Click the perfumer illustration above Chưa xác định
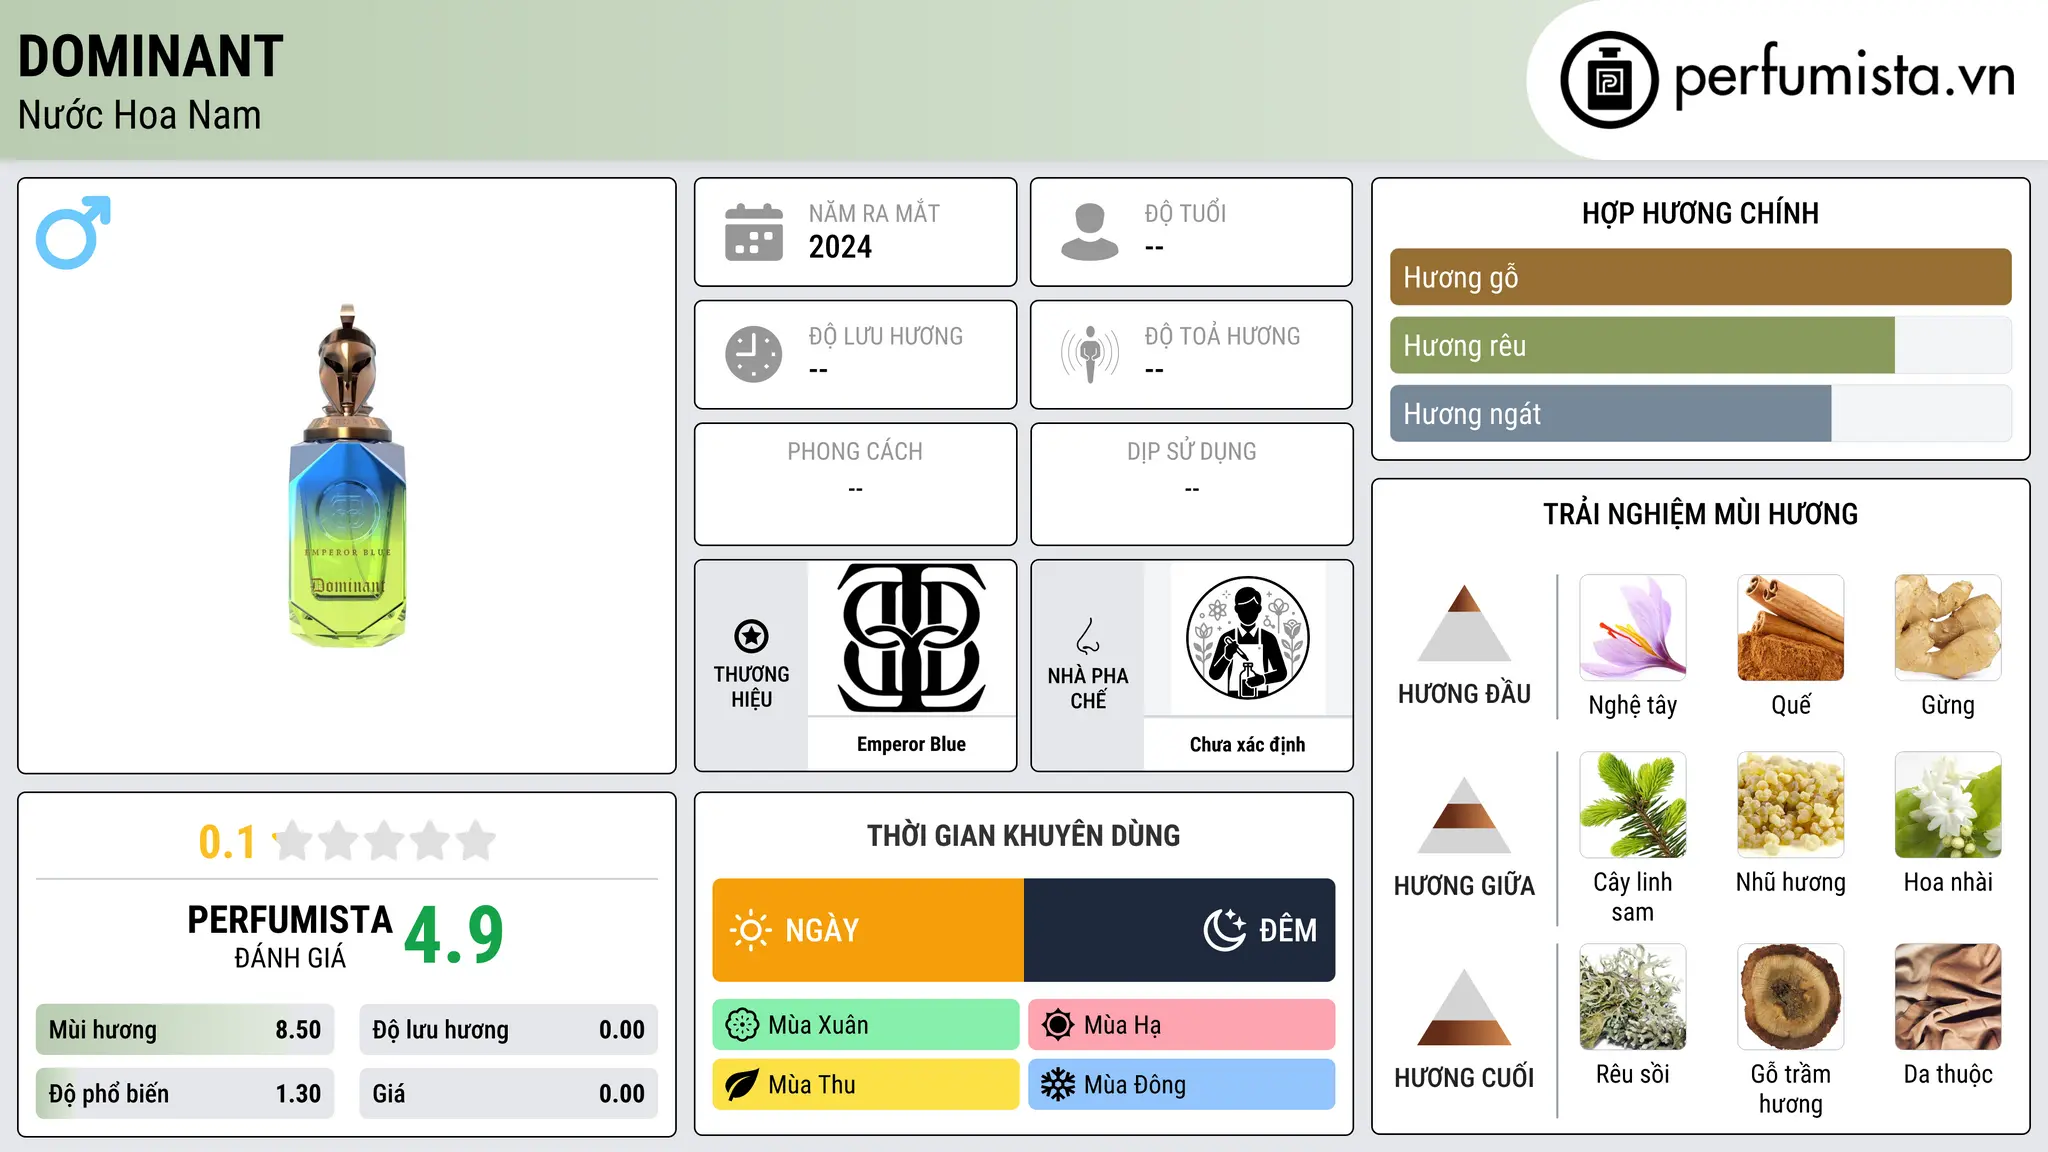 tap(1248, 638)
